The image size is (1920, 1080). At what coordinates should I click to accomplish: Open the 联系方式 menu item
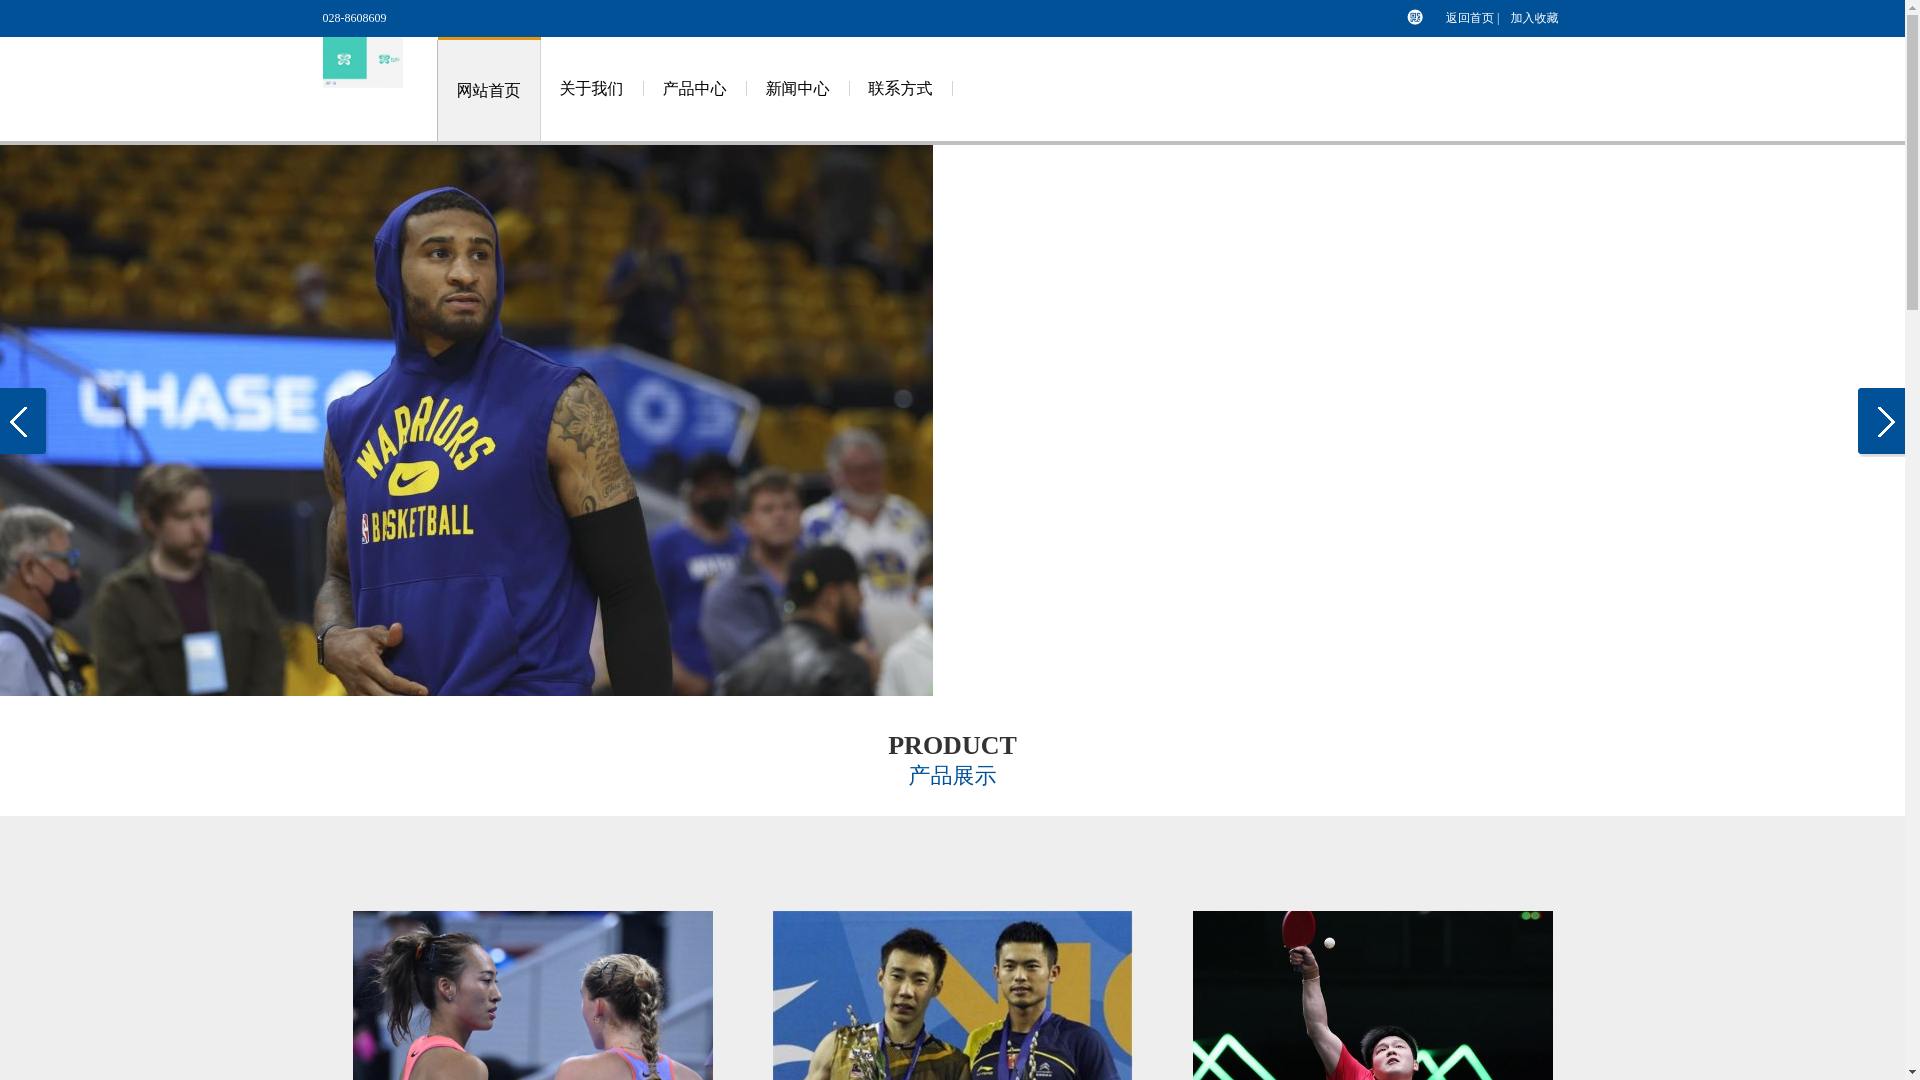(x=900, y=89)
